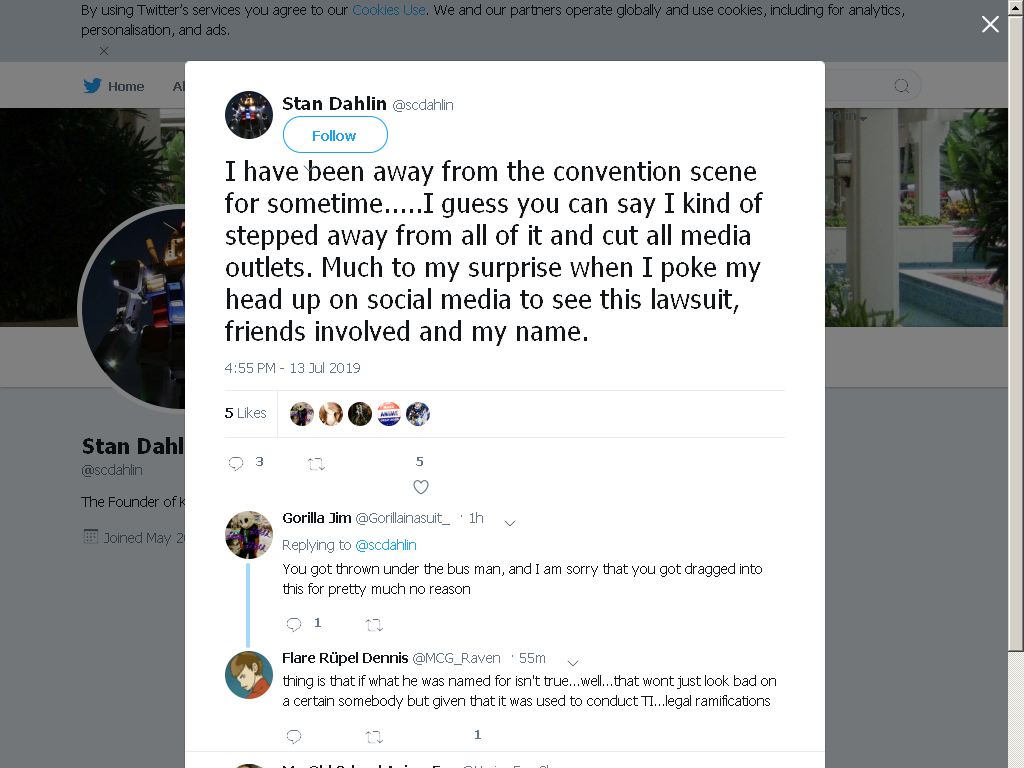Reply to Flare Rüpel Dennis's tweet

click(x=294, y=737)
